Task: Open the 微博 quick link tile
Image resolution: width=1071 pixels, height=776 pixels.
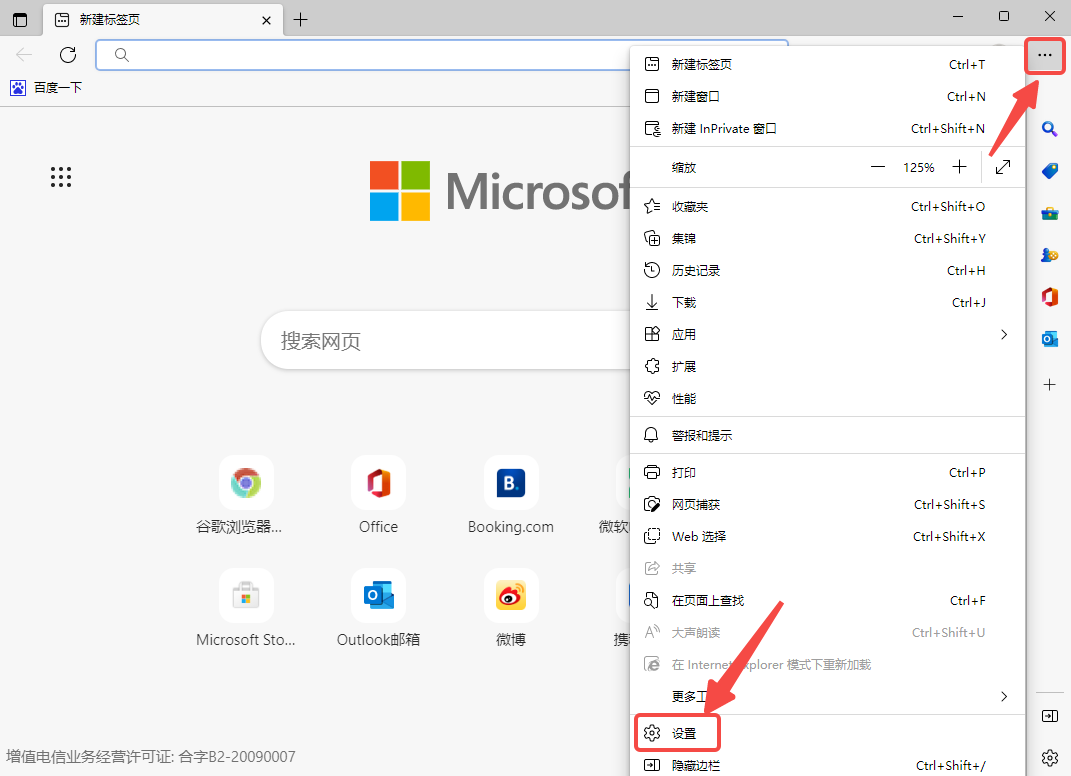Action: [x=511, y=596]
